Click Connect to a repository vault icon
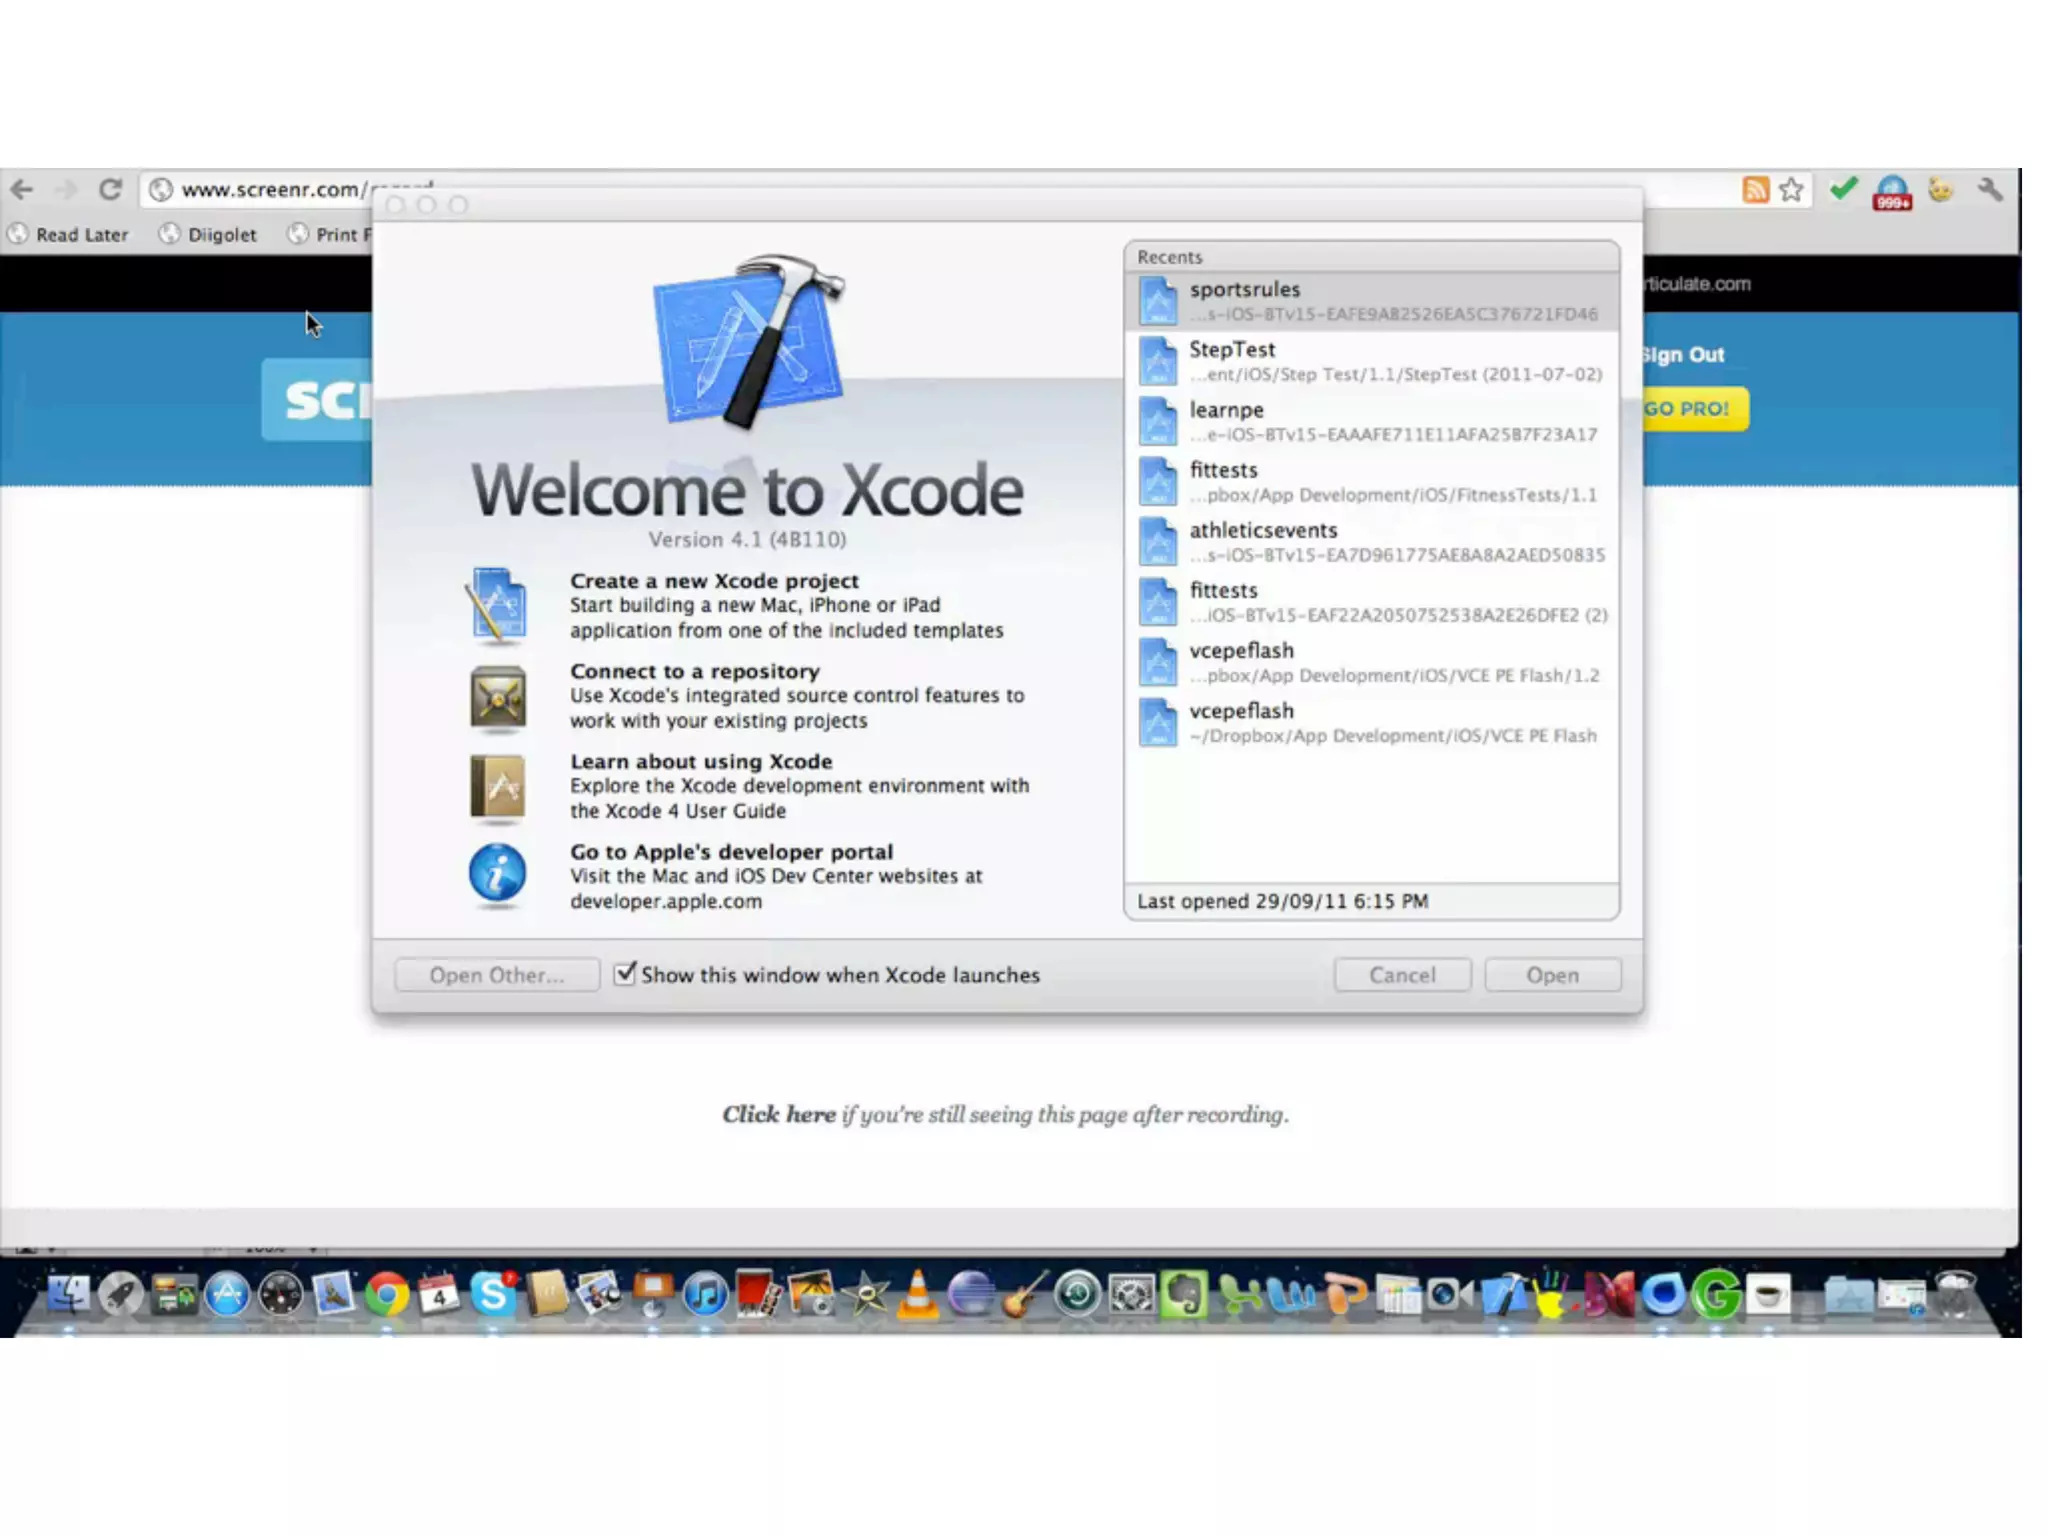Screen dimensions: 2048x1536 click(x=497, y=697)
